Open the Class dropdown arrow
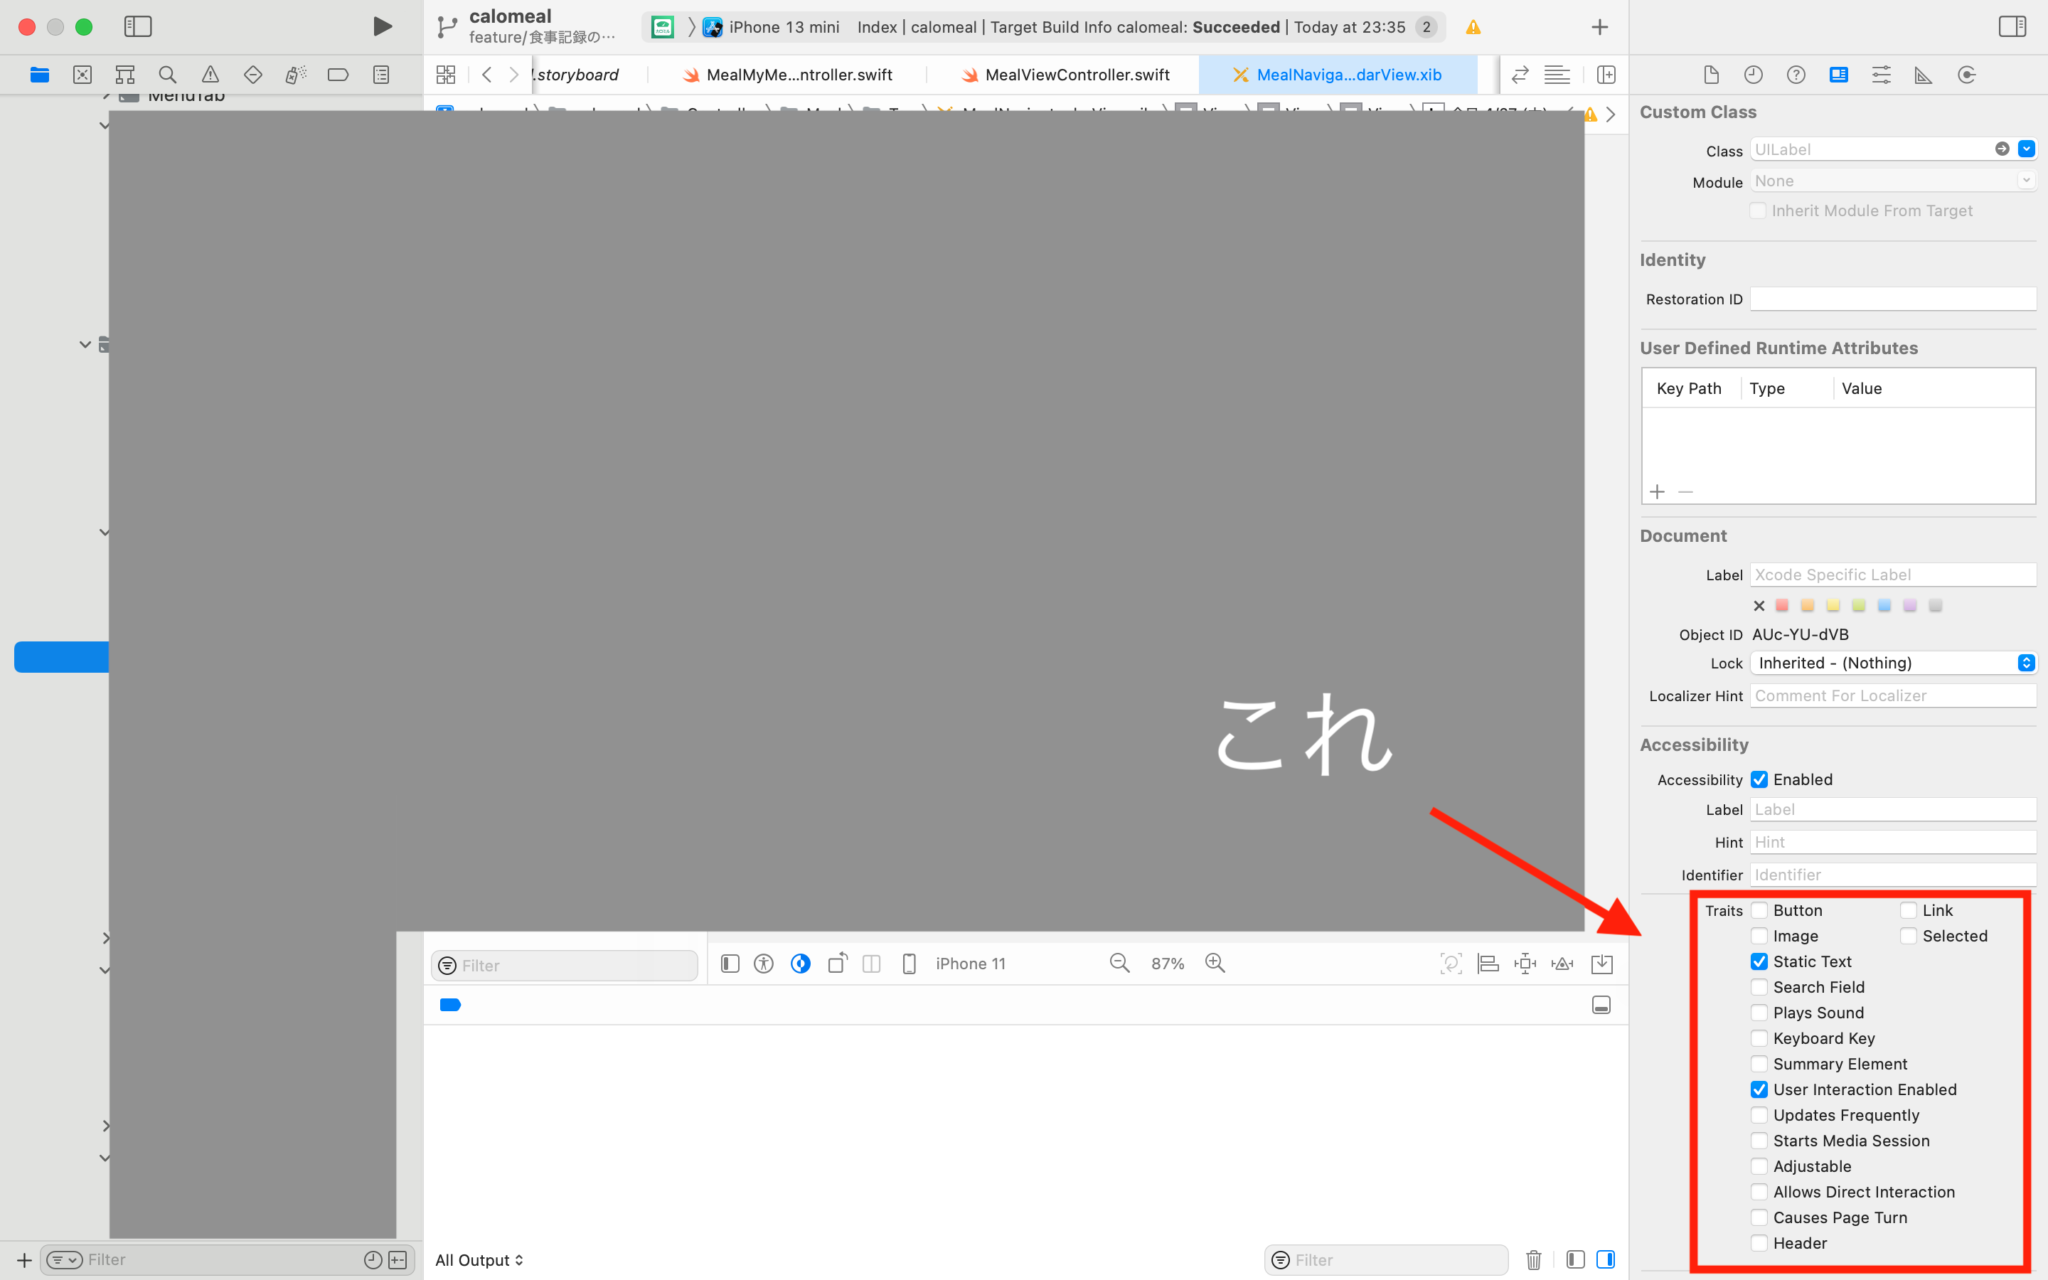 point(2026,149)
